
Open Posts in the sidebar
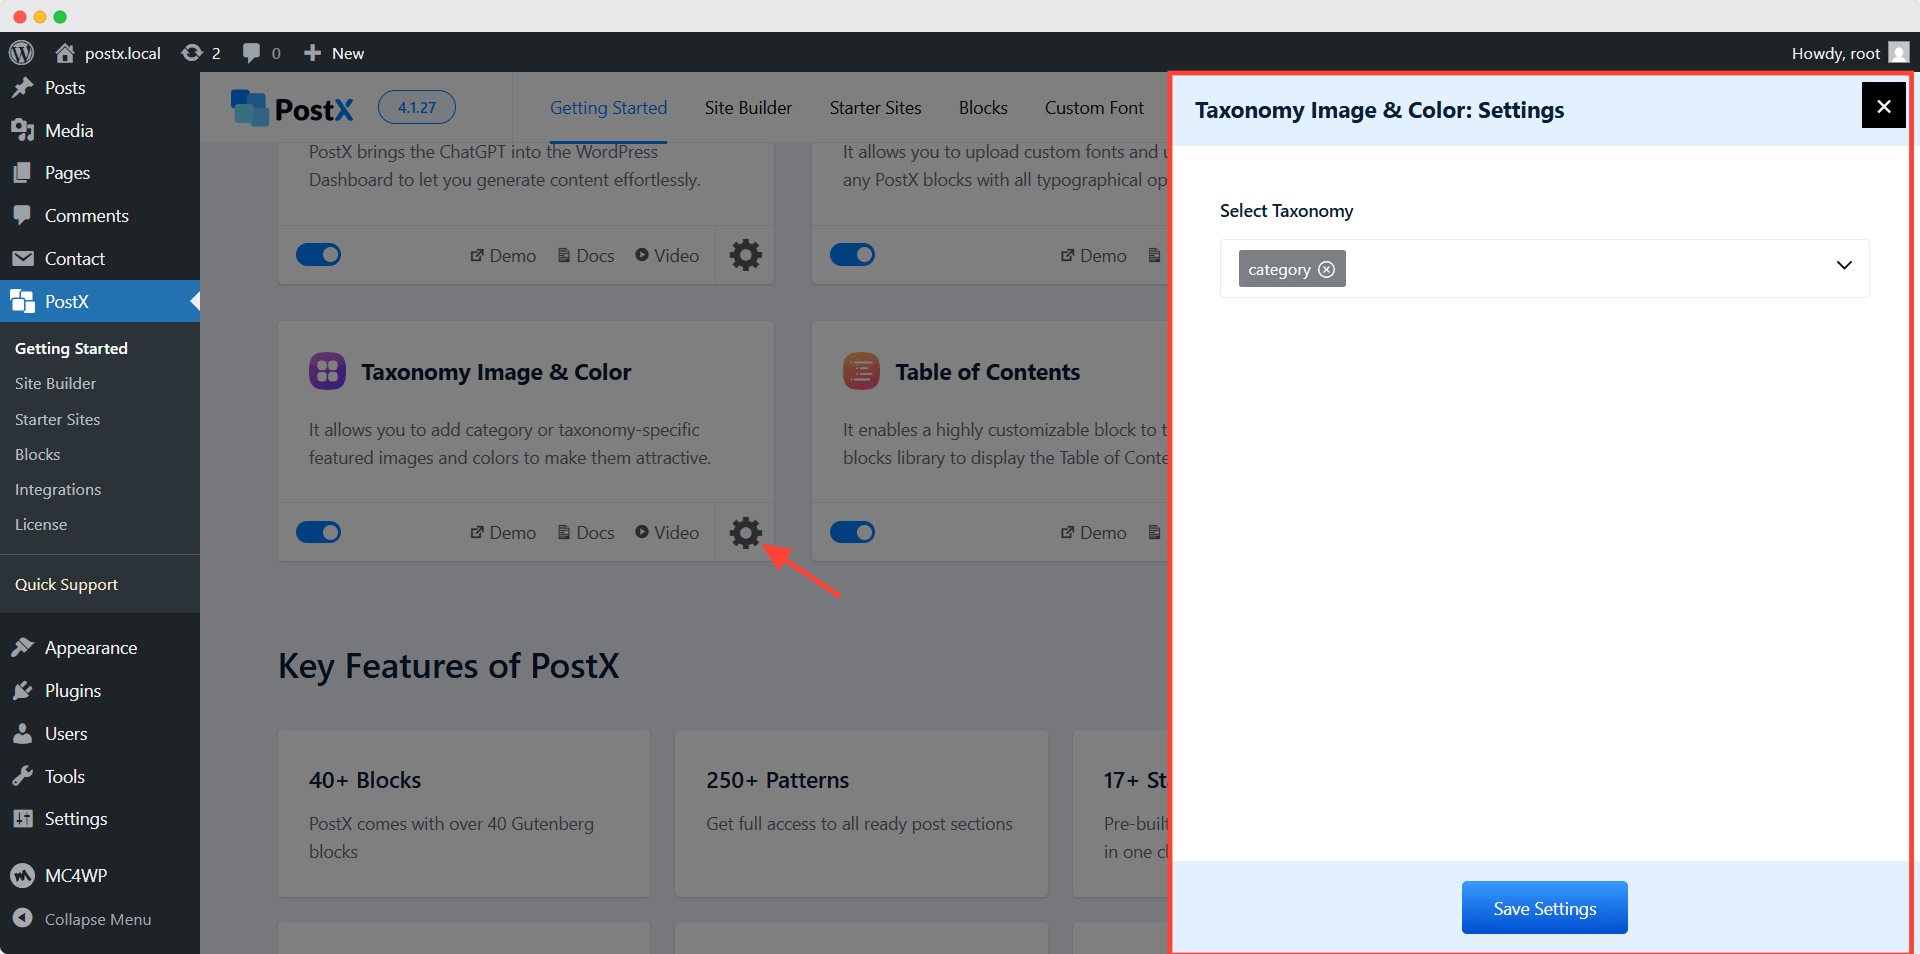100,88
